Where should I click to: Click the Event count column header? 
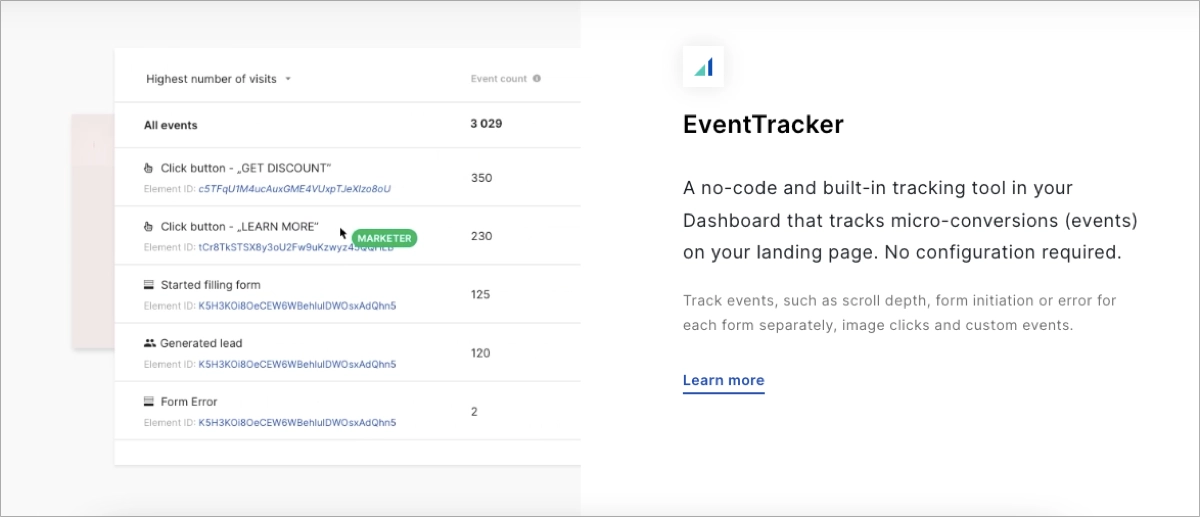click(x=498, y=79)
